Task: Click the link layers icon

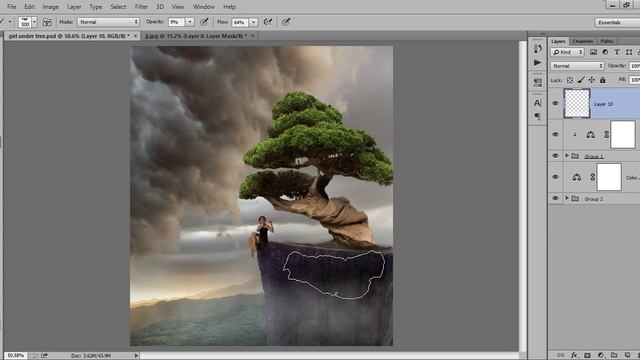Action: coord(561,355)
